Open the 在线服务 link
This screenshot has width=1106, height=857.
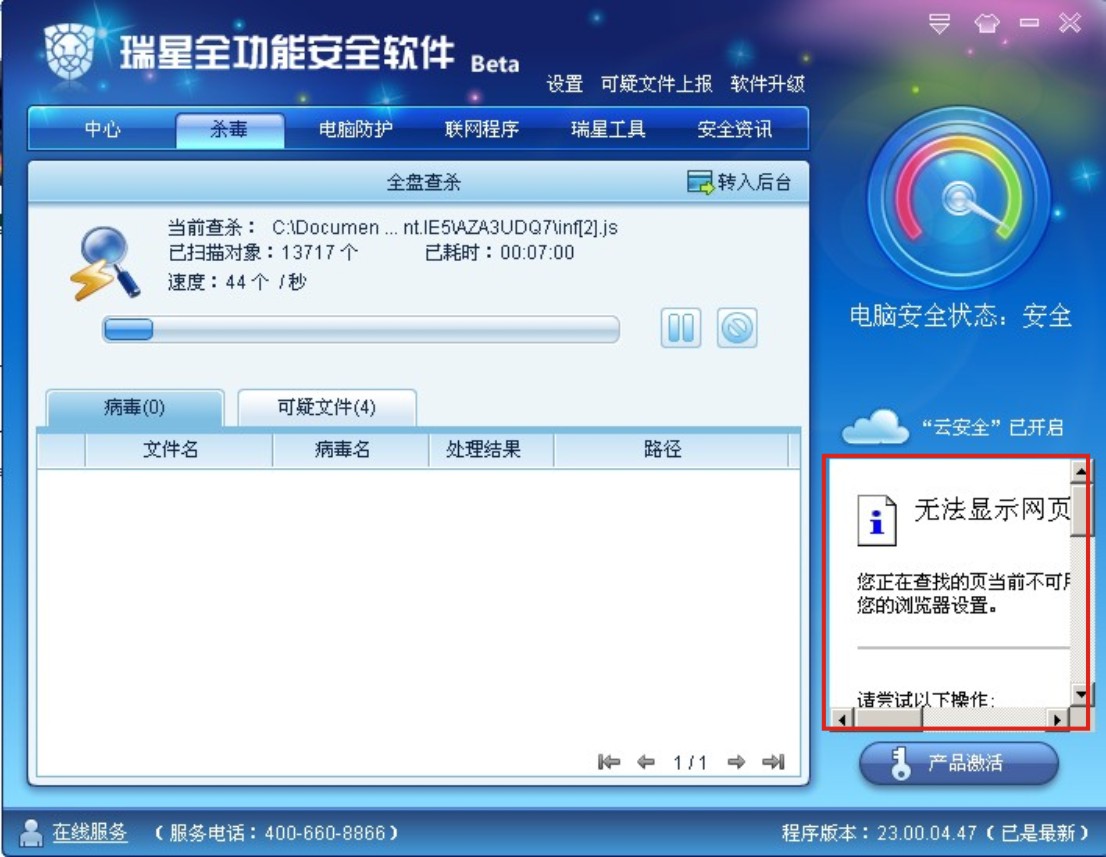tap(90, 833)
